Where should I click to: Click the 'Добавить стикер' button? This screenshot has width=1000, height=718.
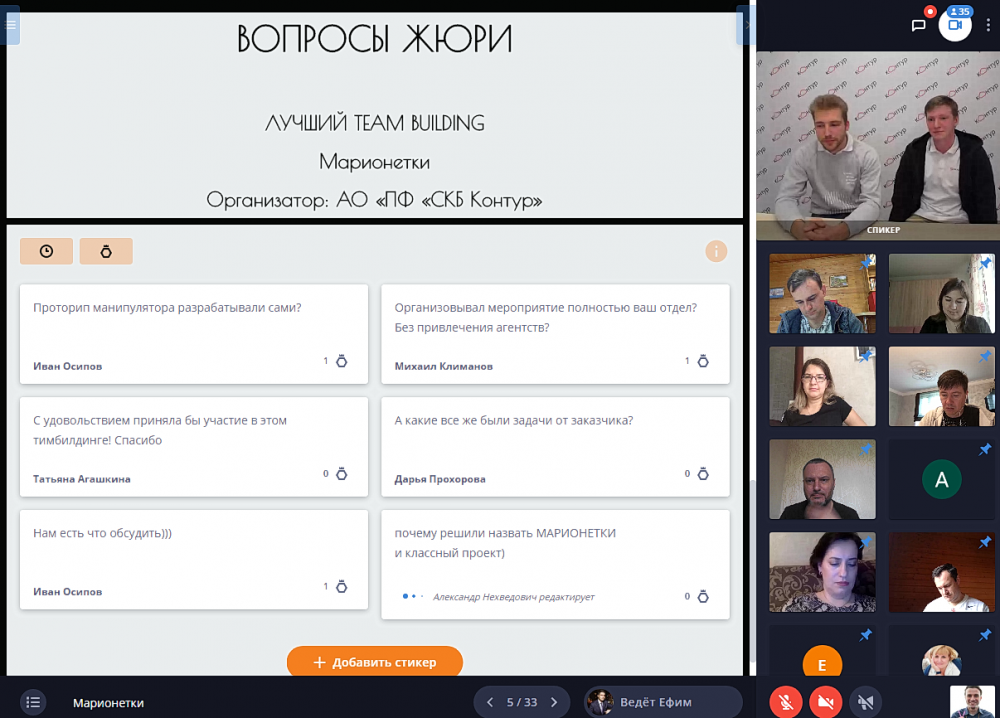[375, 662]
